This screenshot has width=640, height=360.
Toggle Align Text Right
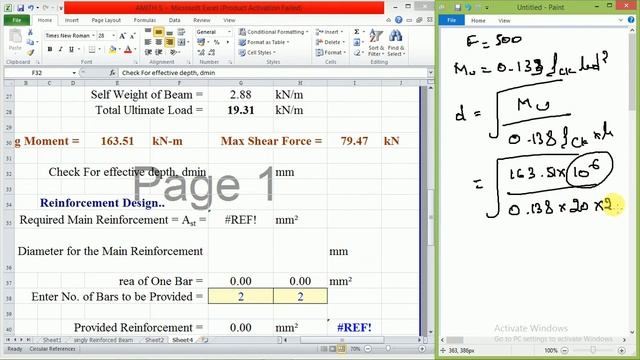(169, 42)
